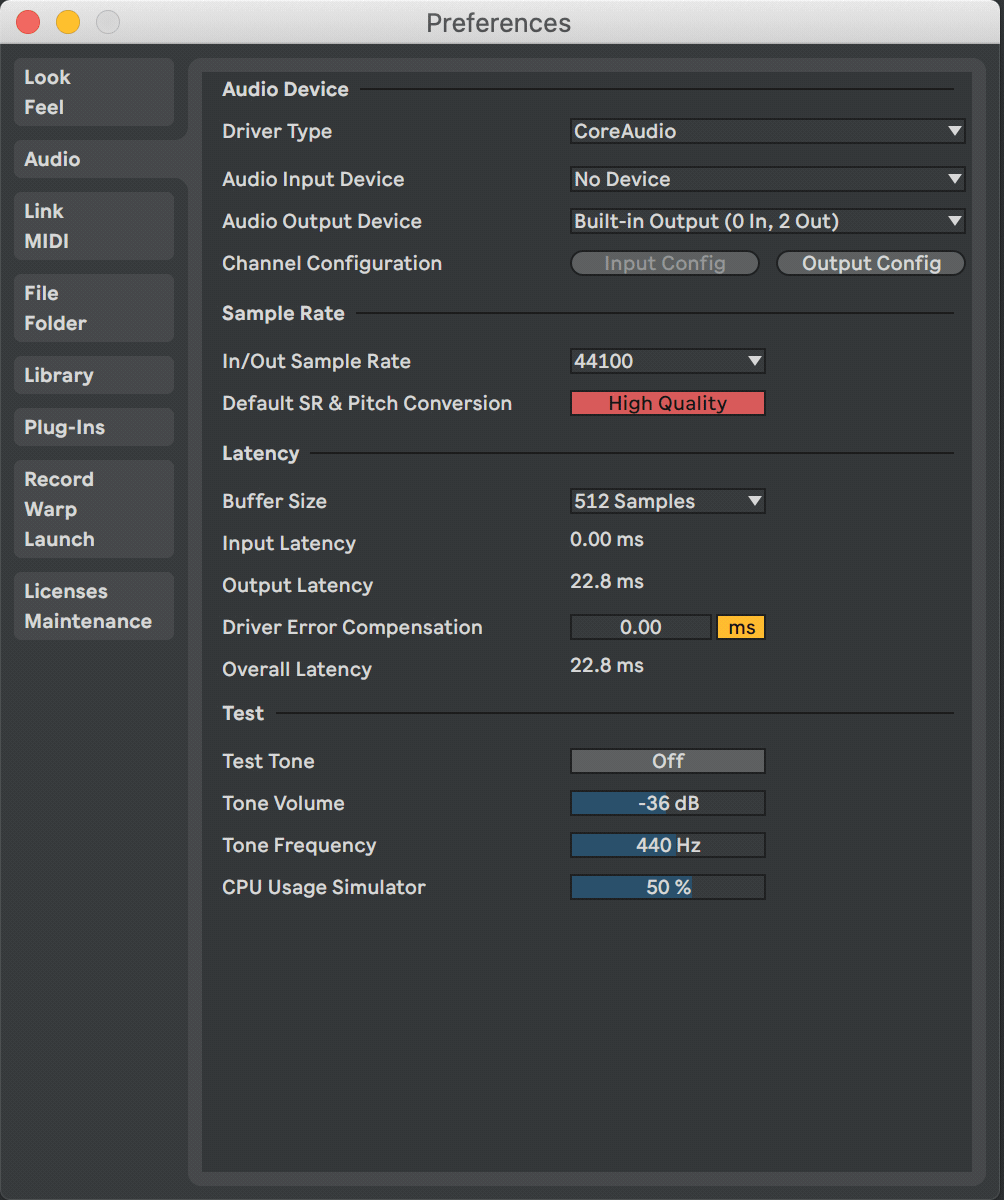Image resolution: width=1004 pixels, height=1200 pixels.
Task: Click the CPU Usage Simulator slider
Action: coord(667,887)
